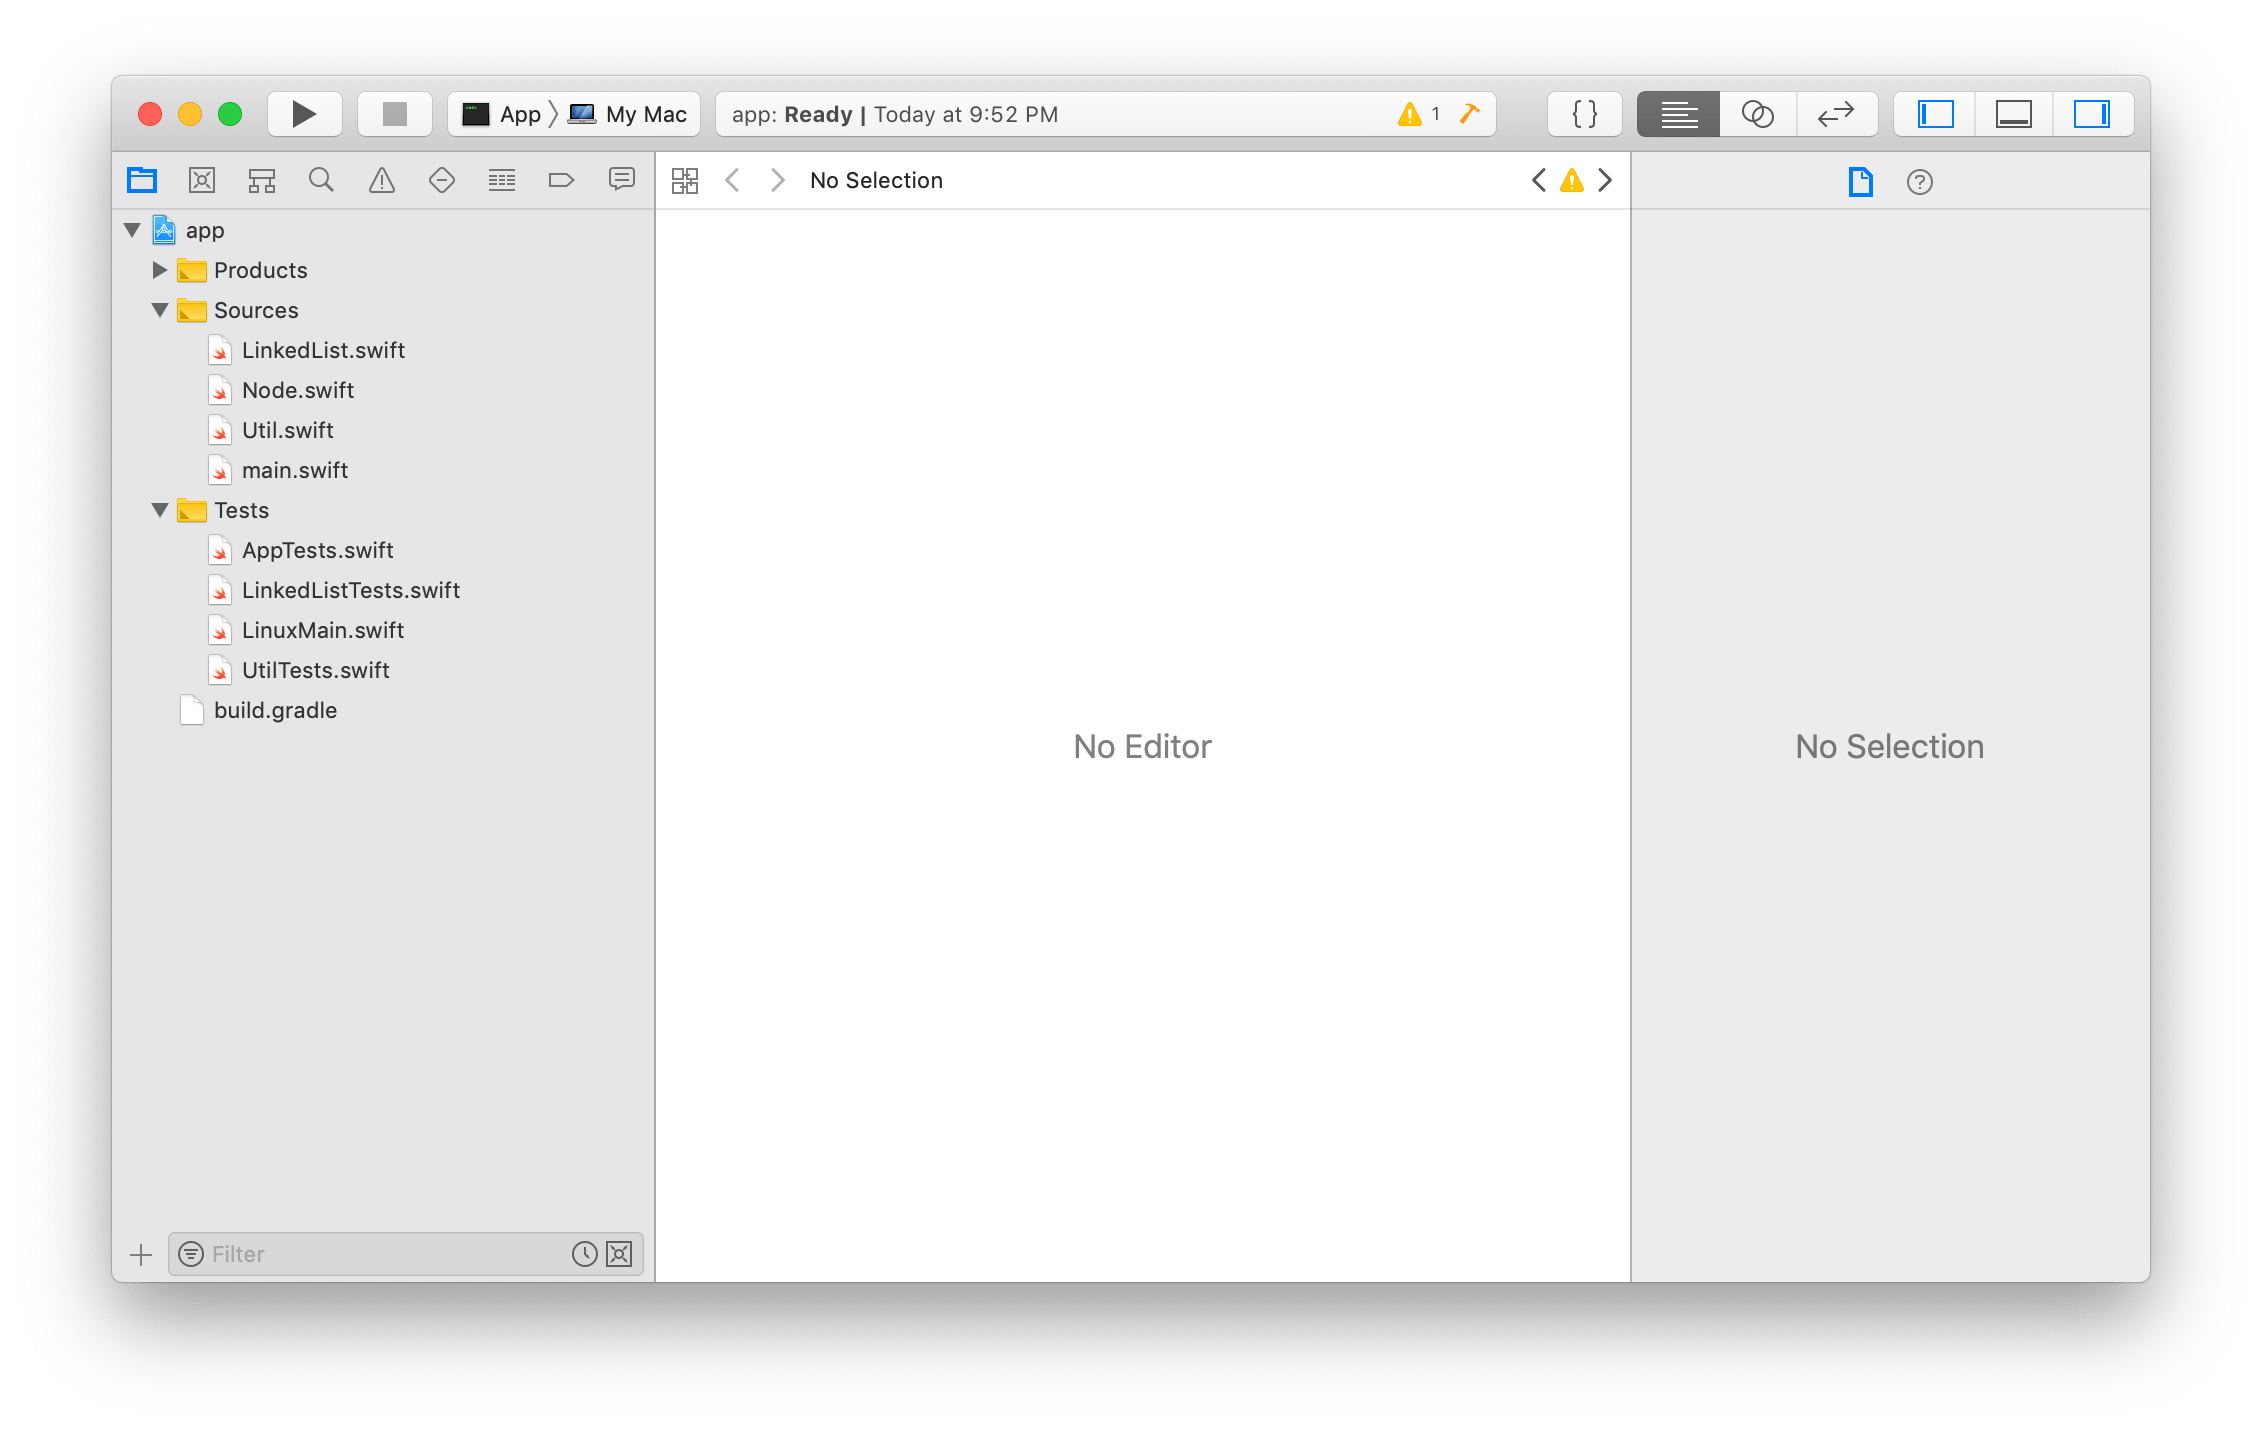Image resolution: width=2262 pixels, height=1430 pixels.
Task: Toggle the bottom debug area visible
Action: click(x=2013, y=113)
